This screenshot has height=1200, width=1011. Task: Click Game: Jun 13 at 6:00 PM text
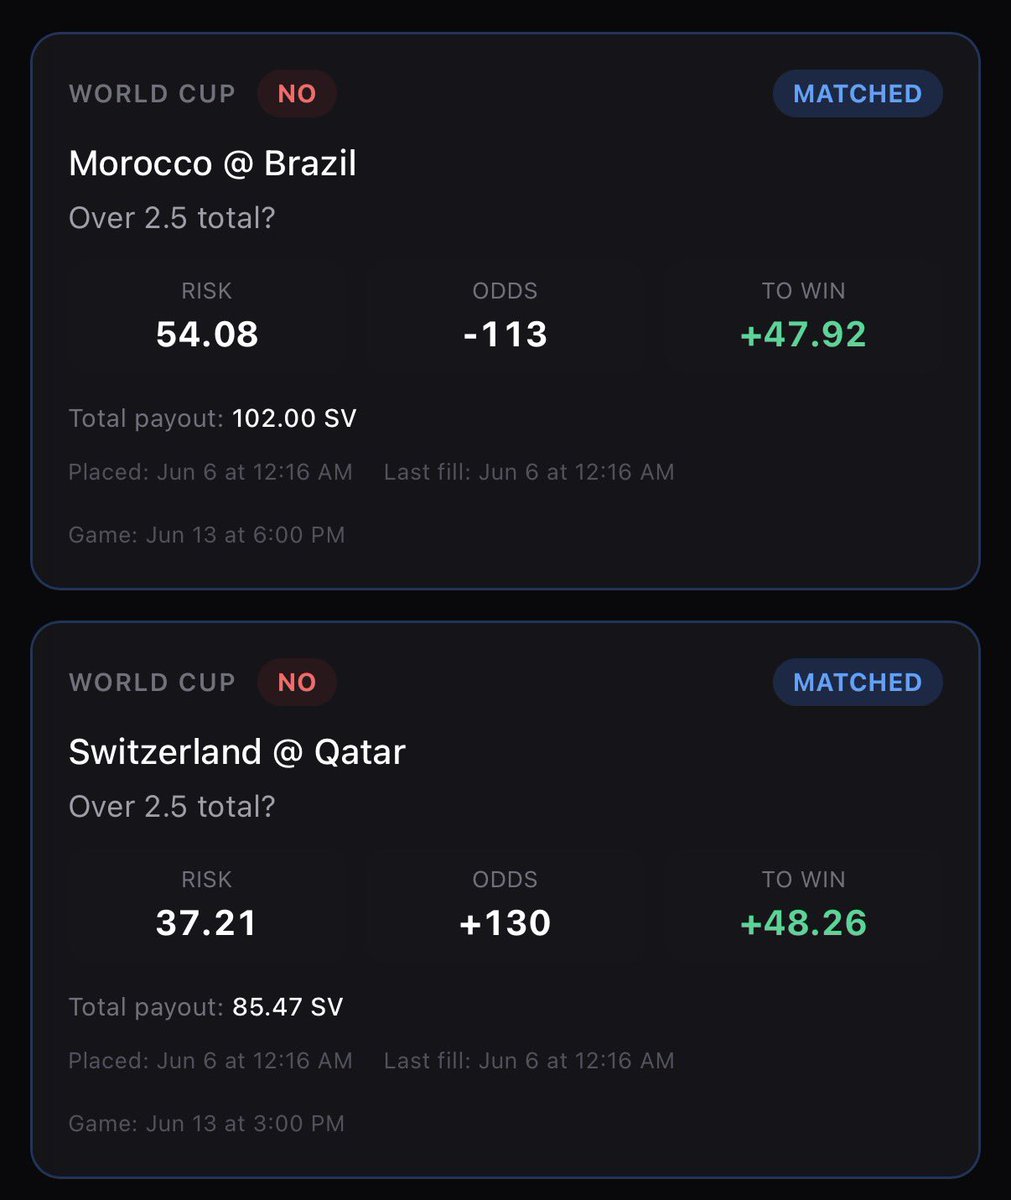(x=207, y=535)
